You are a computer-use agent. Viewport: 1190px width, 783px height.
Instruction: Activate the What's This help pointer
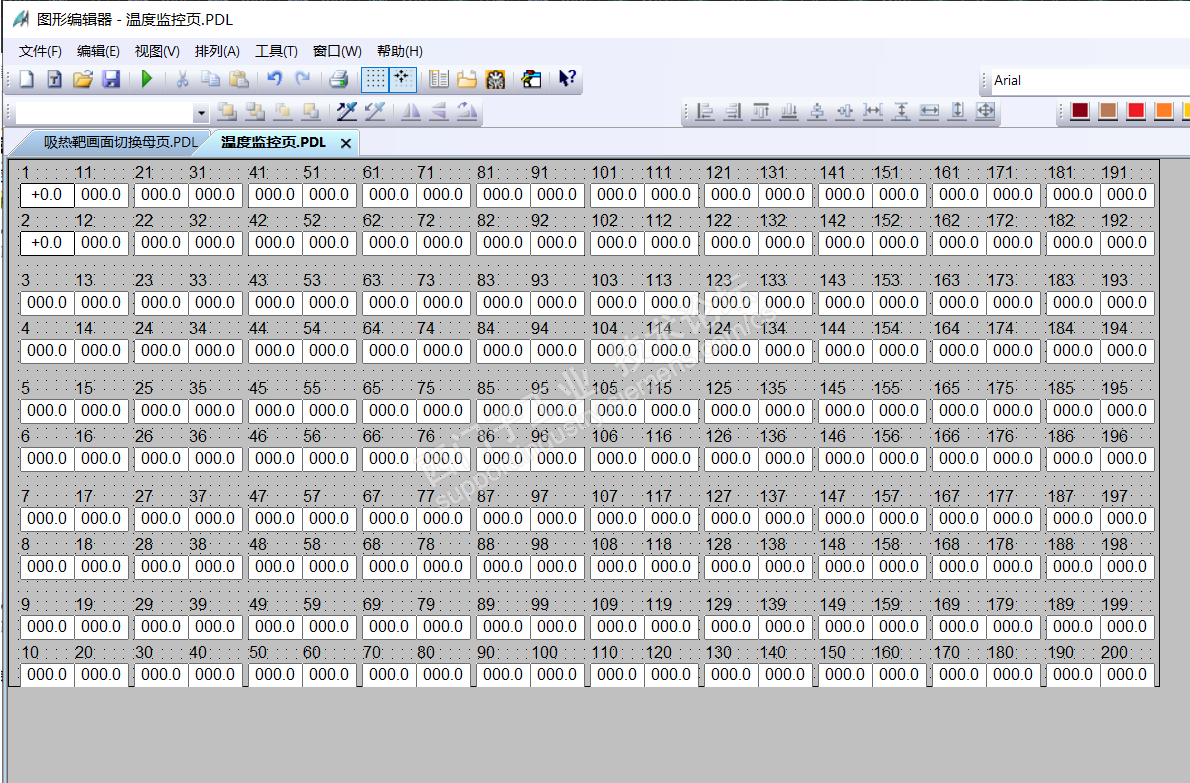click(x=567, y=79)
